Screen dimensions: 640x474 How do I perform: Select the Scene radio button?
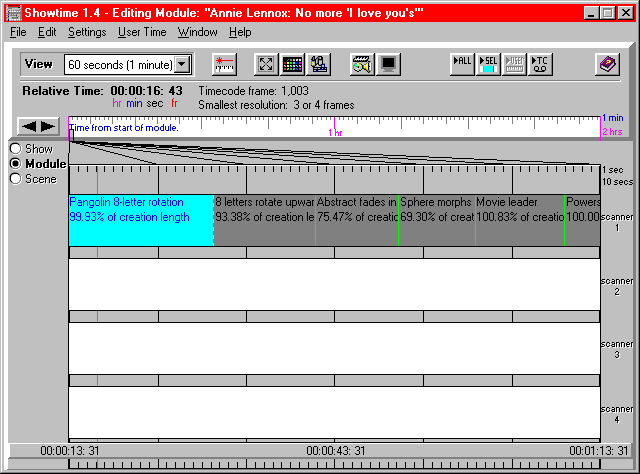click(x=16, y=179)
